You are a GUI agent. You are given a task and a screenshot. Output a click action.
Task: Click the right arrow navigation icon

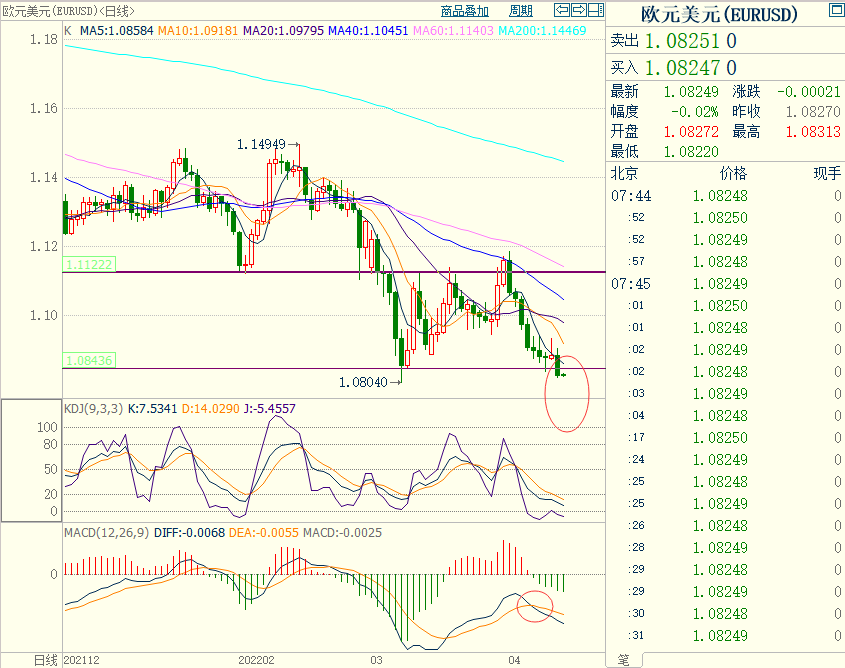[x=579, y=10]
